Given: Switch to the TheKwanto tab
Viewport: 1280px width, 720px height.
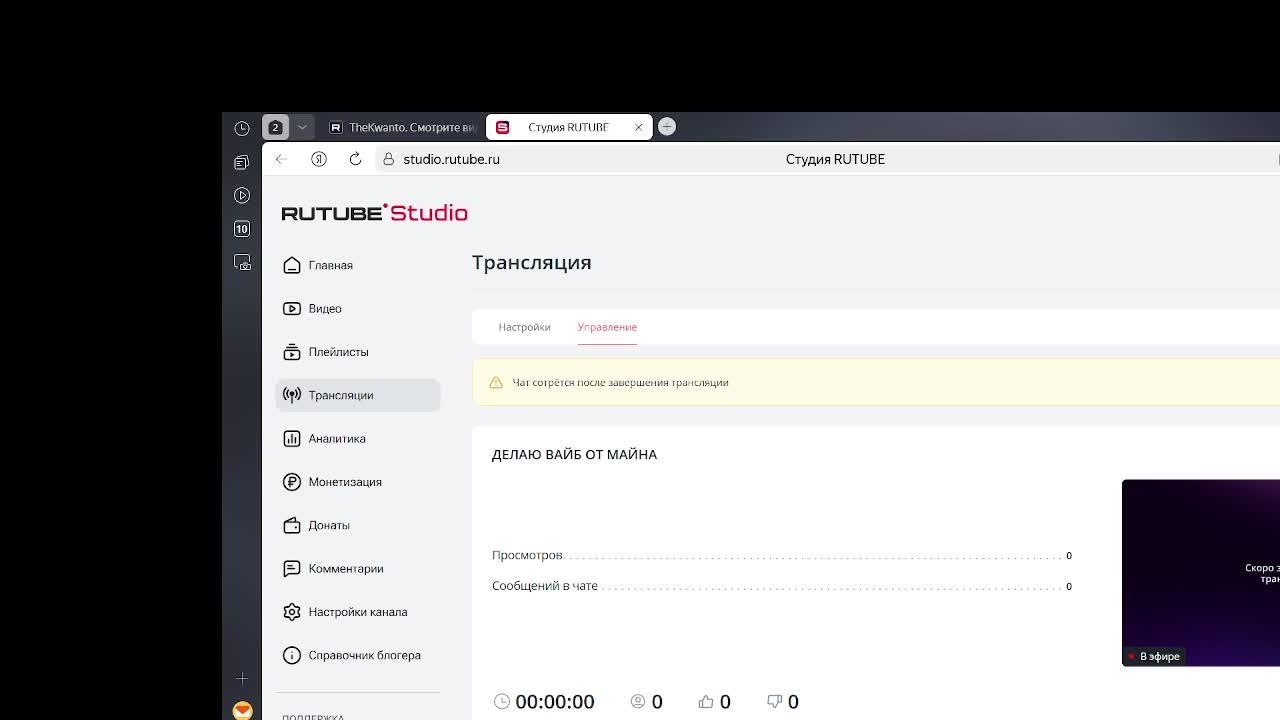Looking at the screenshot, I should pos(402,127).
